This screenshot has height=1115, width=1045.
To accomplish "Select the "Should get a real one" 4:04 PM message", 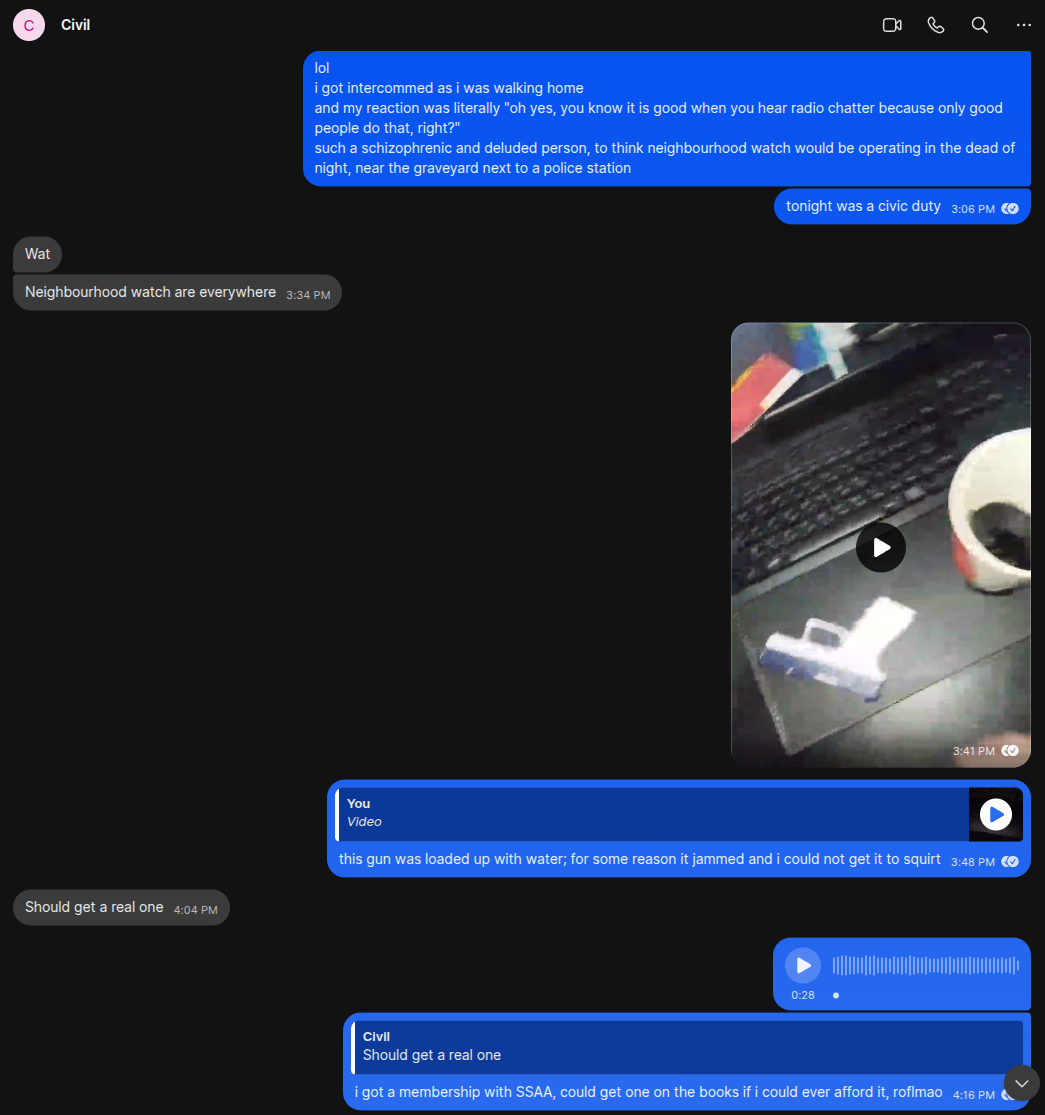I will point(121,907).
